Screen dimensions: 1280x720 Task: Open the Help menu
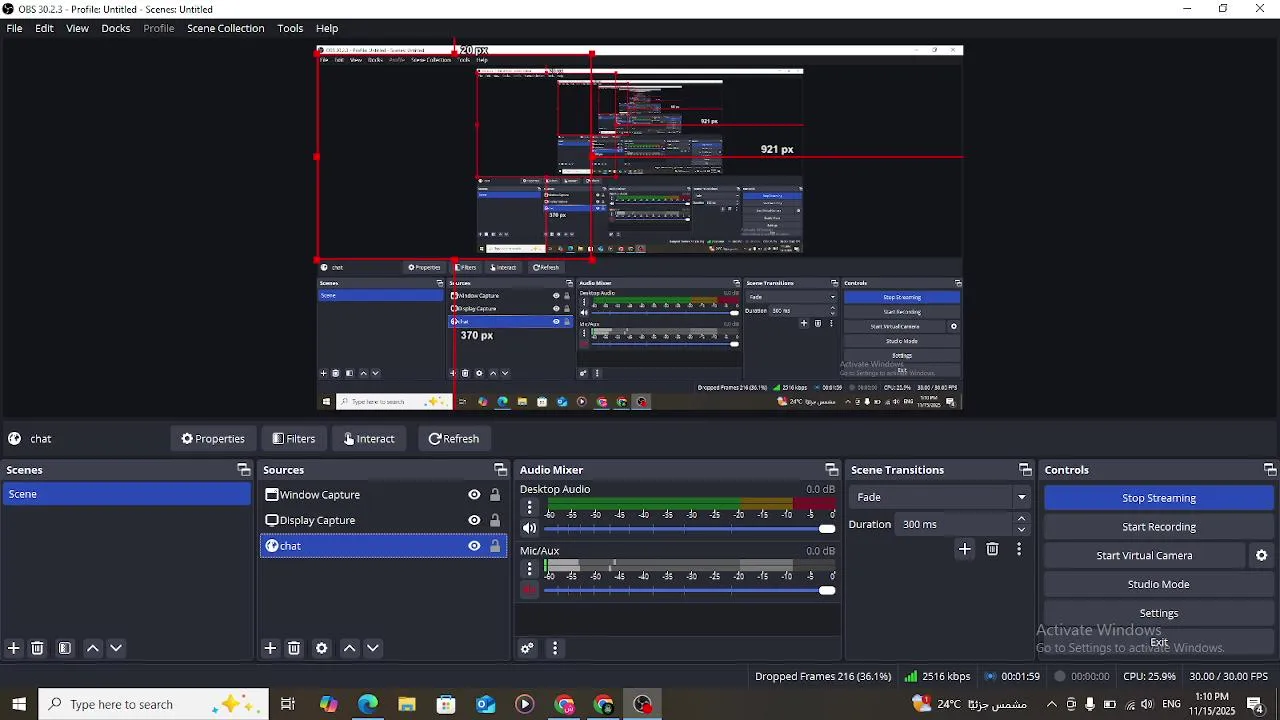pos(327,28)
